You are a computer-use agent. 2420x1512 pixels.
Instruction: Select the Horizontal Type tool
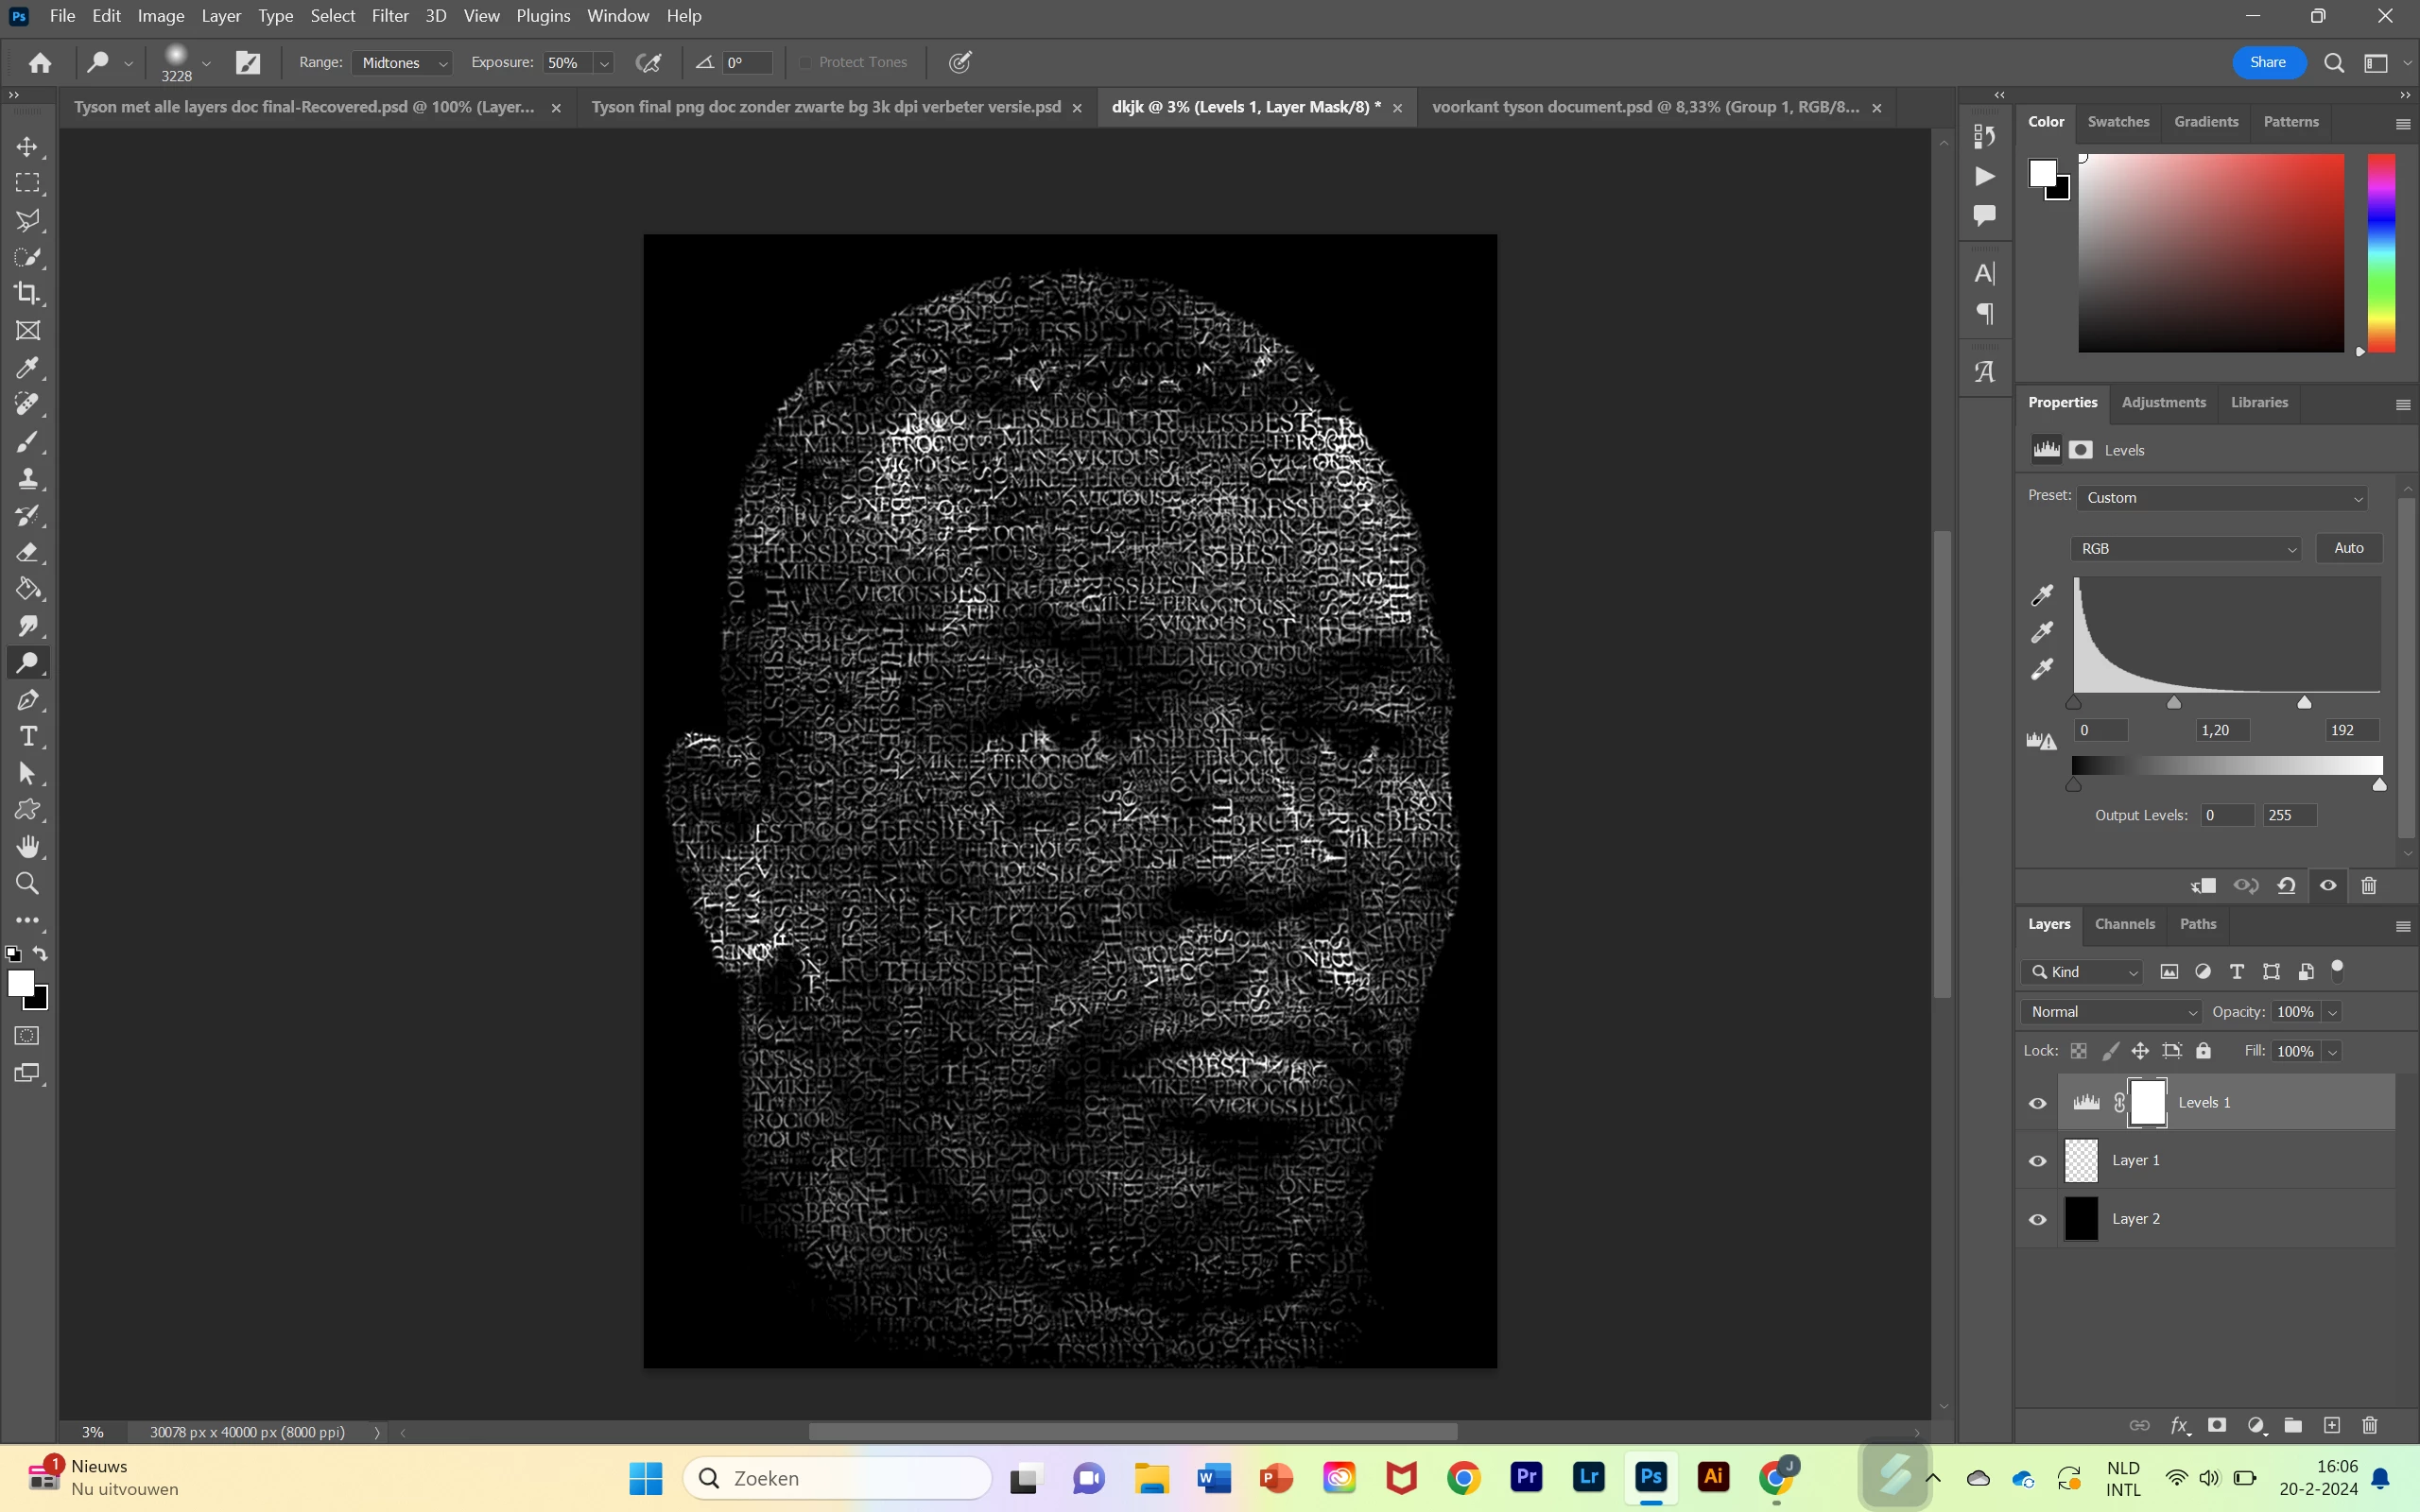tap(28, 737)
